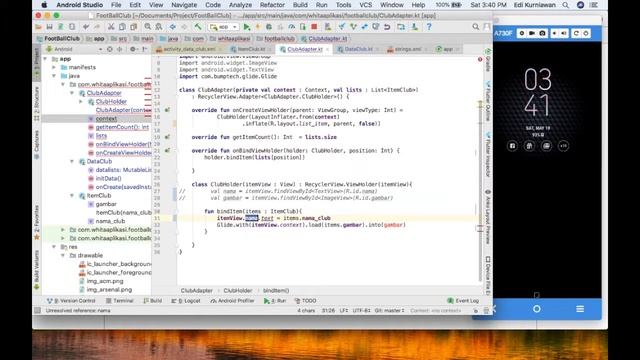Toggle the Project tool window strip button
This screenshot has width=640, height=360.
37,64
